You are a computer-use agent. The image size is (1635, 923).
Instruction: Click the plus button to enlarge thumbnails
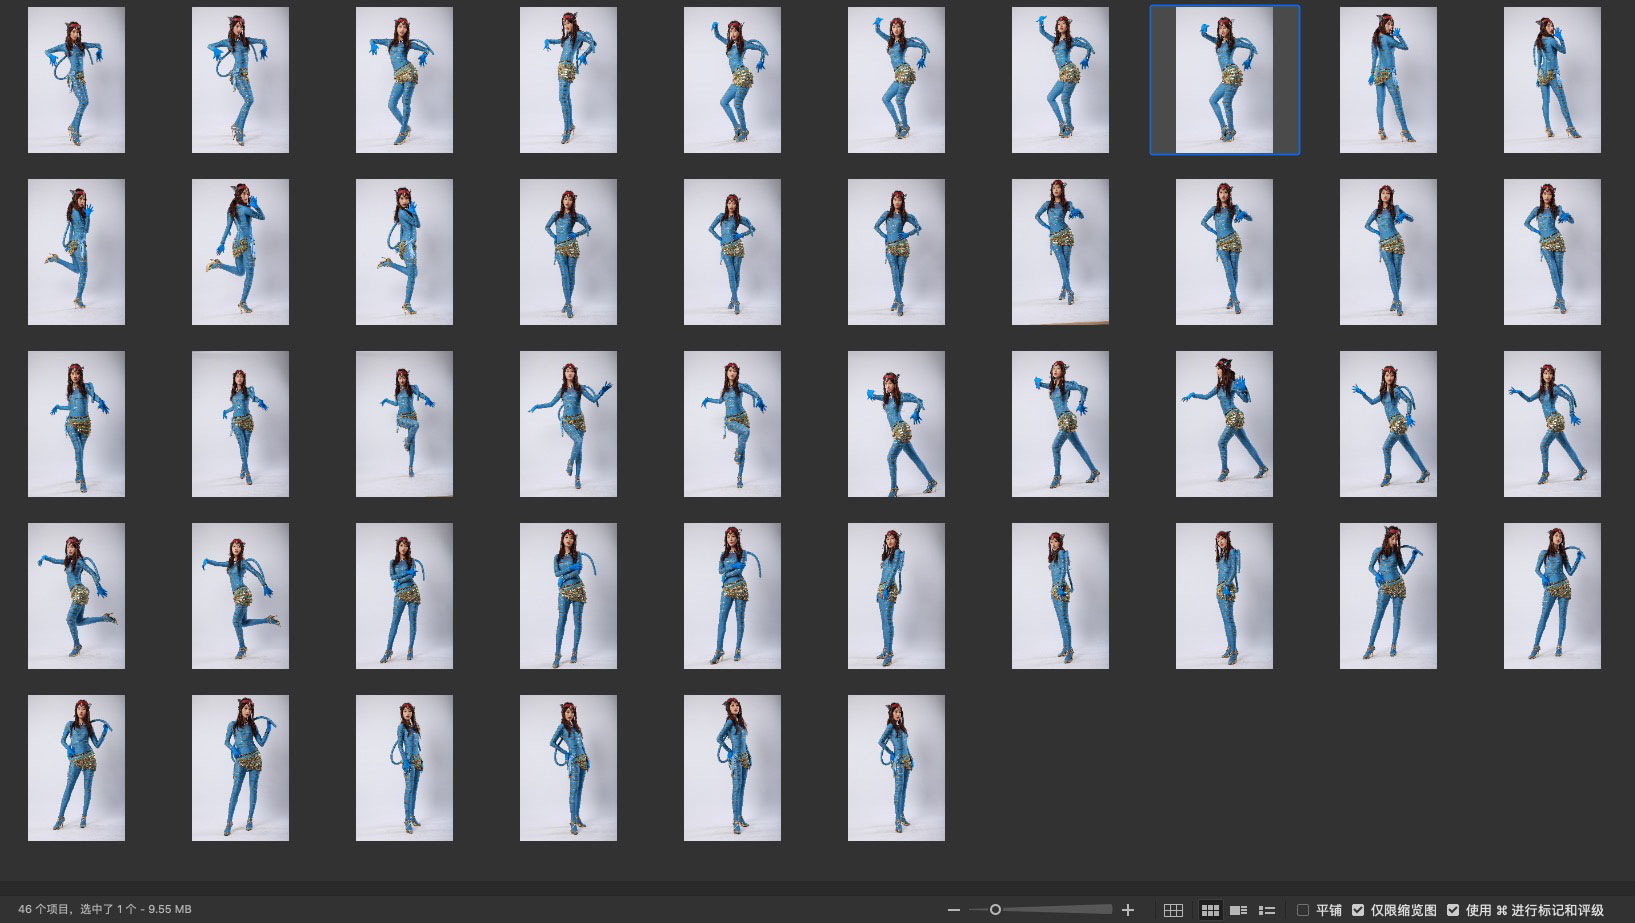pos(1128,910)
